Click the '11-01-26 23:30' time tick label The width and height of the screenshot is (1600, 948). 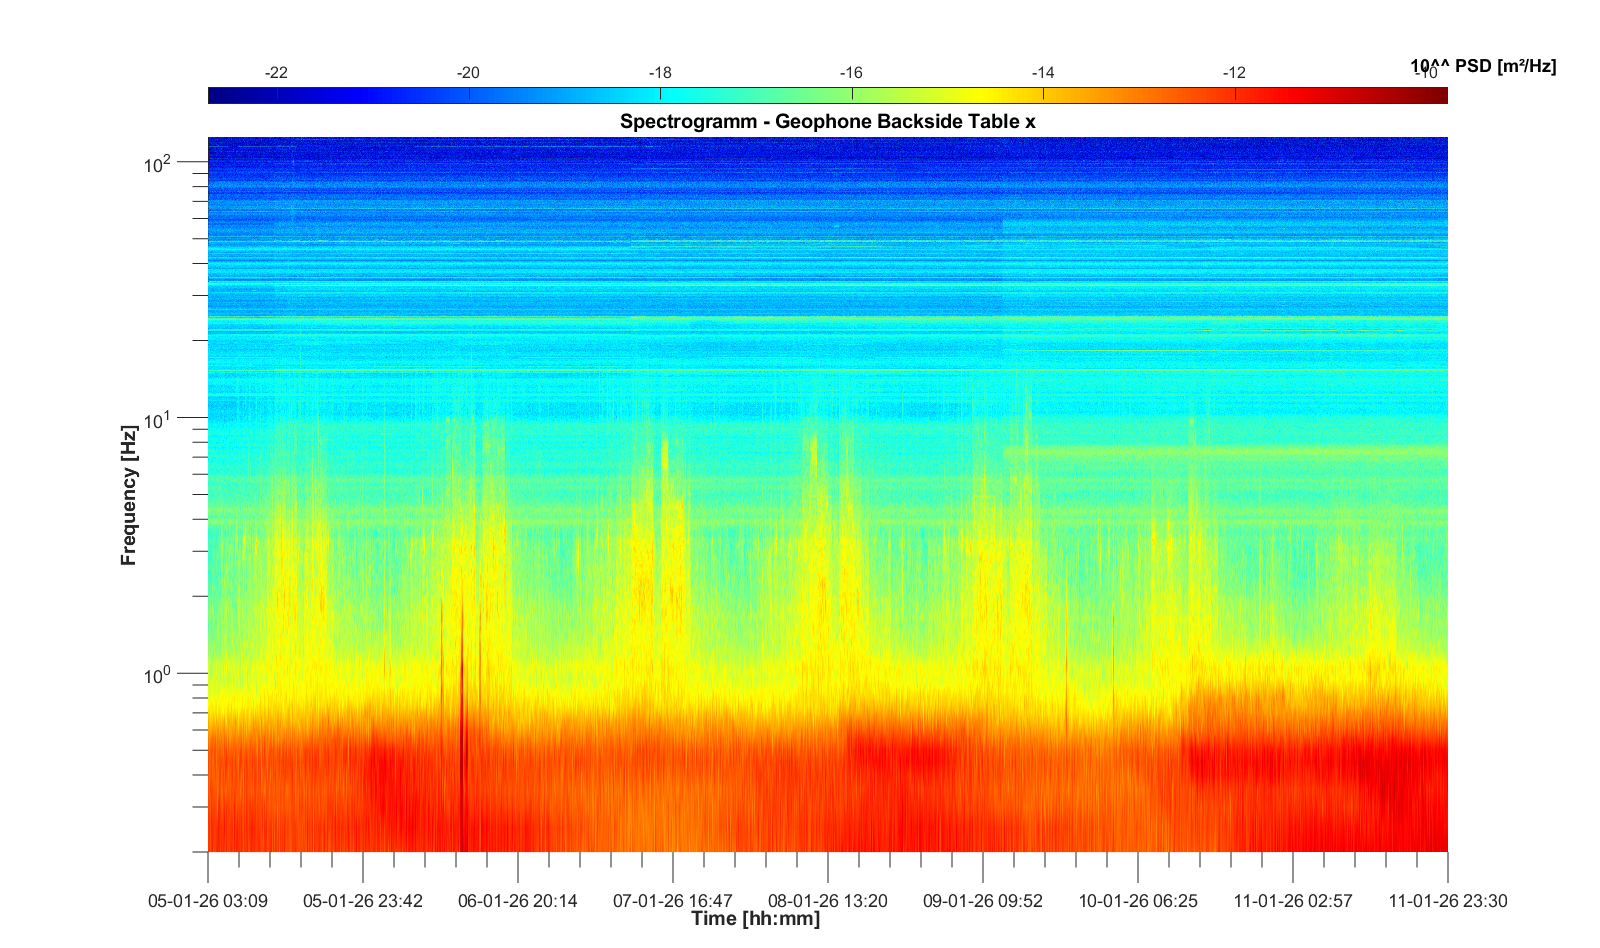(x=1447, y=901)
